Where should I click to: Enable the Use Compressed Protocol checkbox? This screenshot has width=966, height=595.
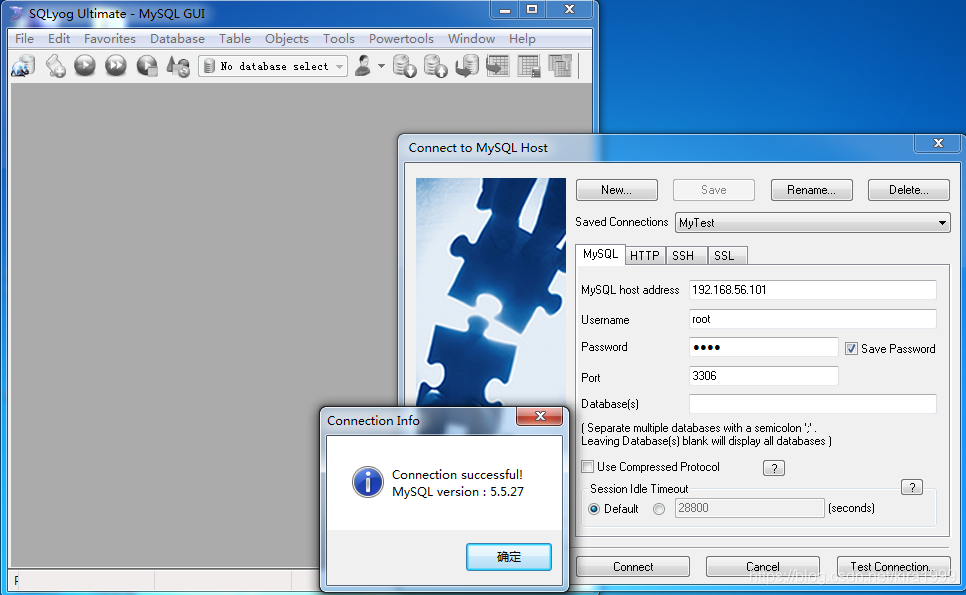click(x=588, y=467)
